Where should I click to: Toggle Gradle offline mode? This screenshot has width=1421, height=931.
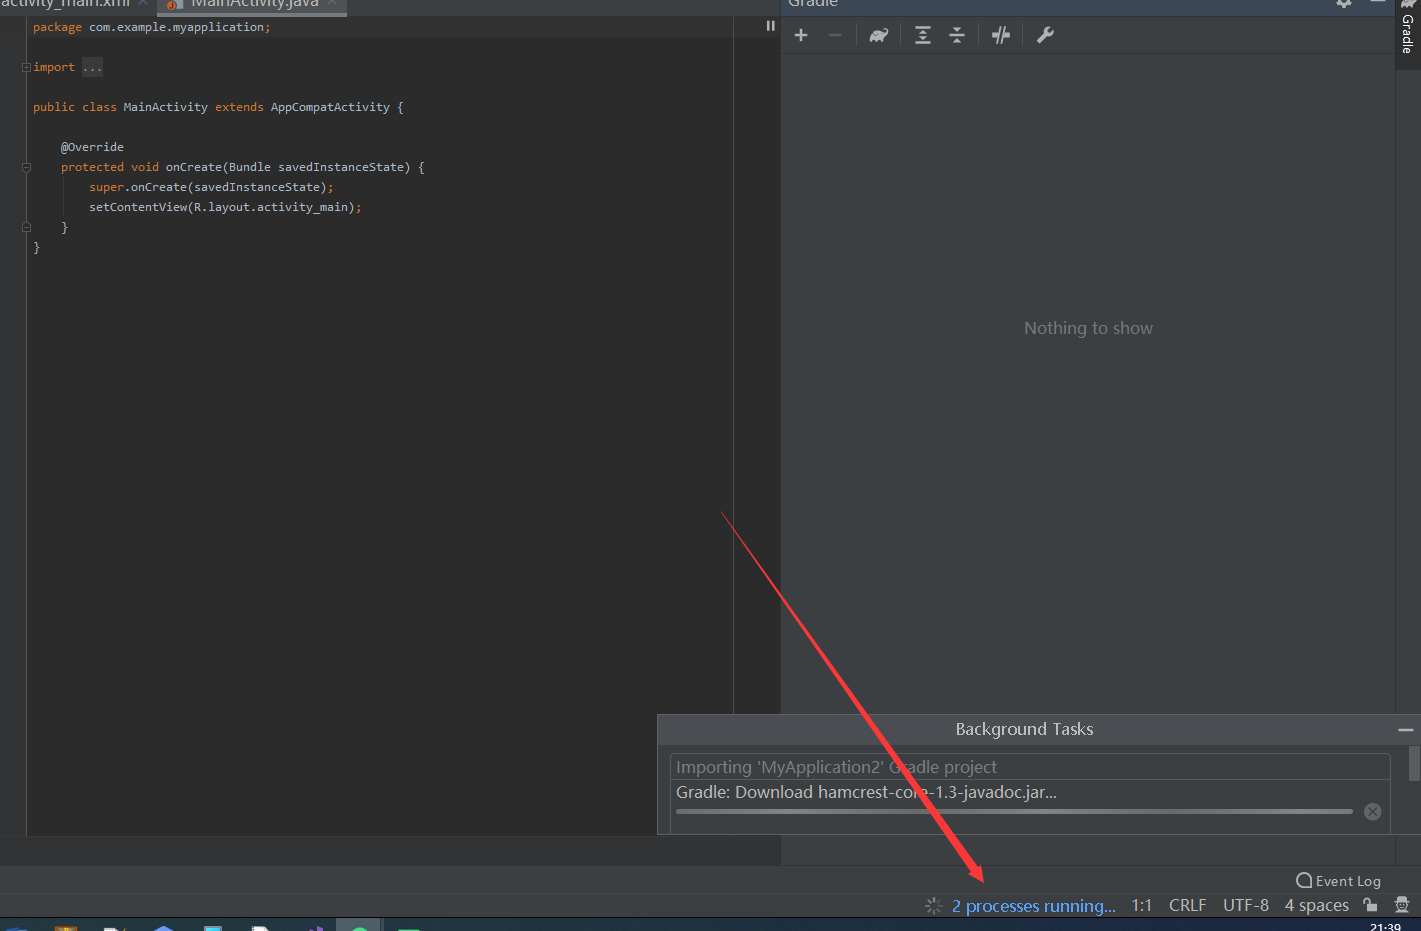point(1001,35)
